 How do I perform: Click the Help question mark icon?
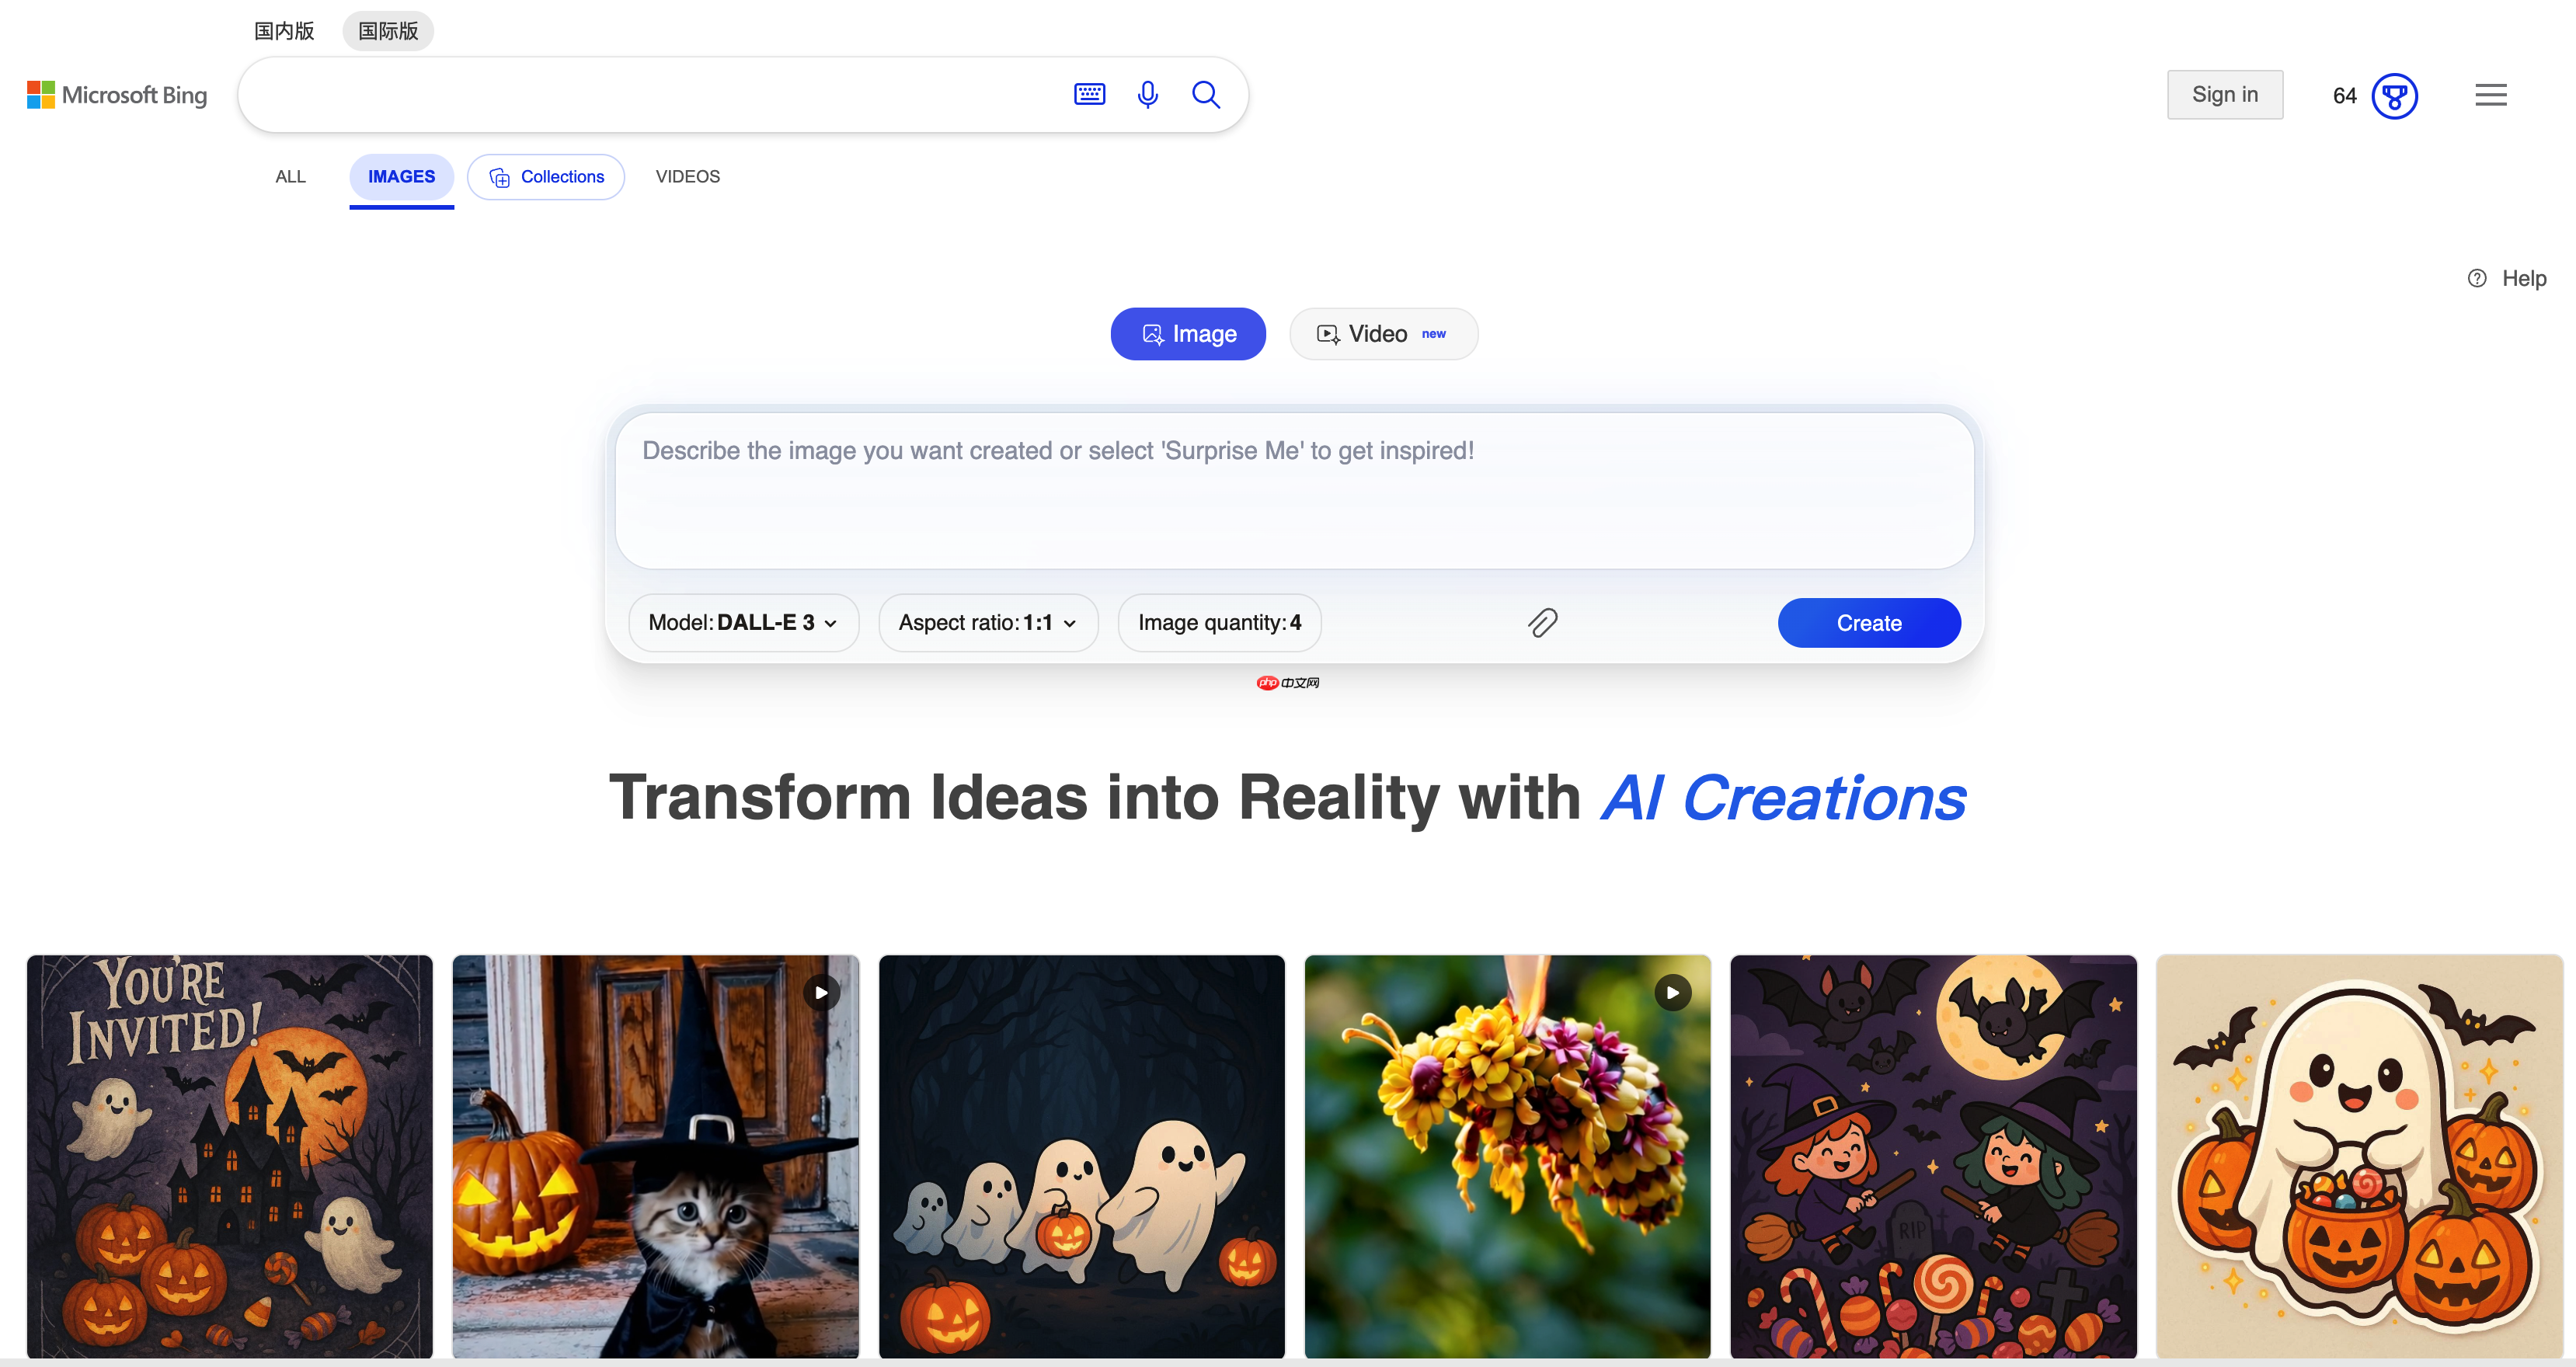click(x=2476, y=279)
